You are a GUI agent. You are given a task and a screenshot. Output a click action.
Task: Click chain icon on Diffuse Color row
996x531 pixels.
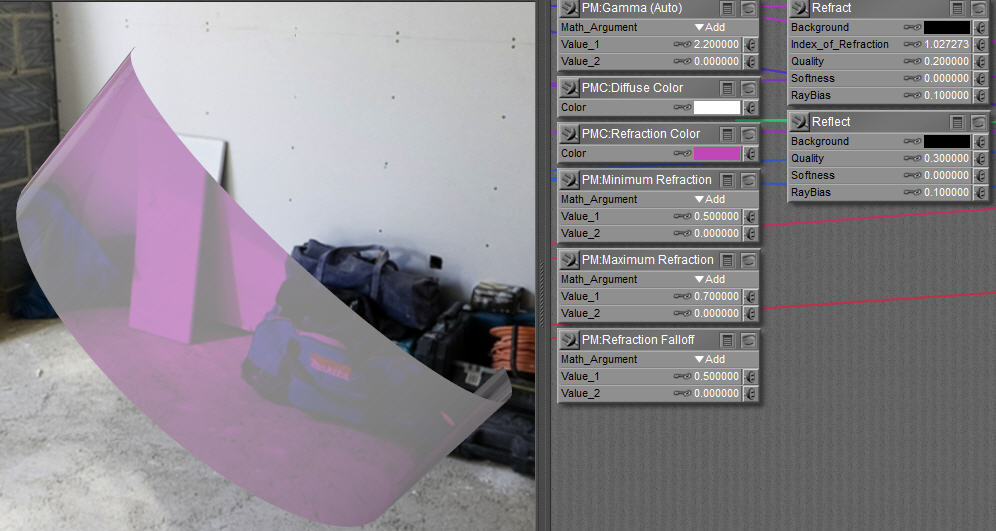(682, 107)
